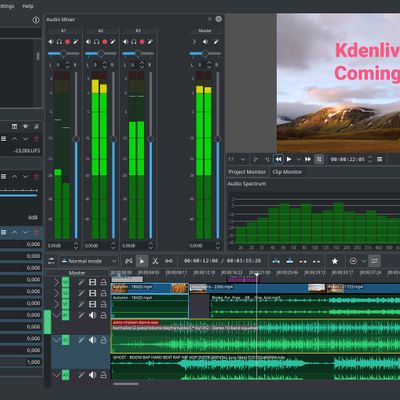This screenshot has height=400, width=400.
Task: Arm recording on mixer channel A2
Action: pos(105,42)
